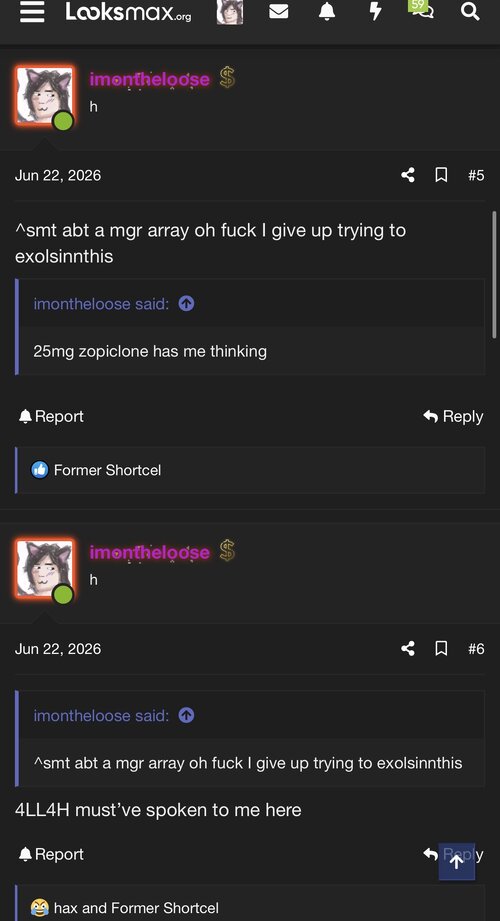Open chat bubbles icon with 59 badge
The image size is (500, 921).
pyautogui.click(x=421, y=9)
